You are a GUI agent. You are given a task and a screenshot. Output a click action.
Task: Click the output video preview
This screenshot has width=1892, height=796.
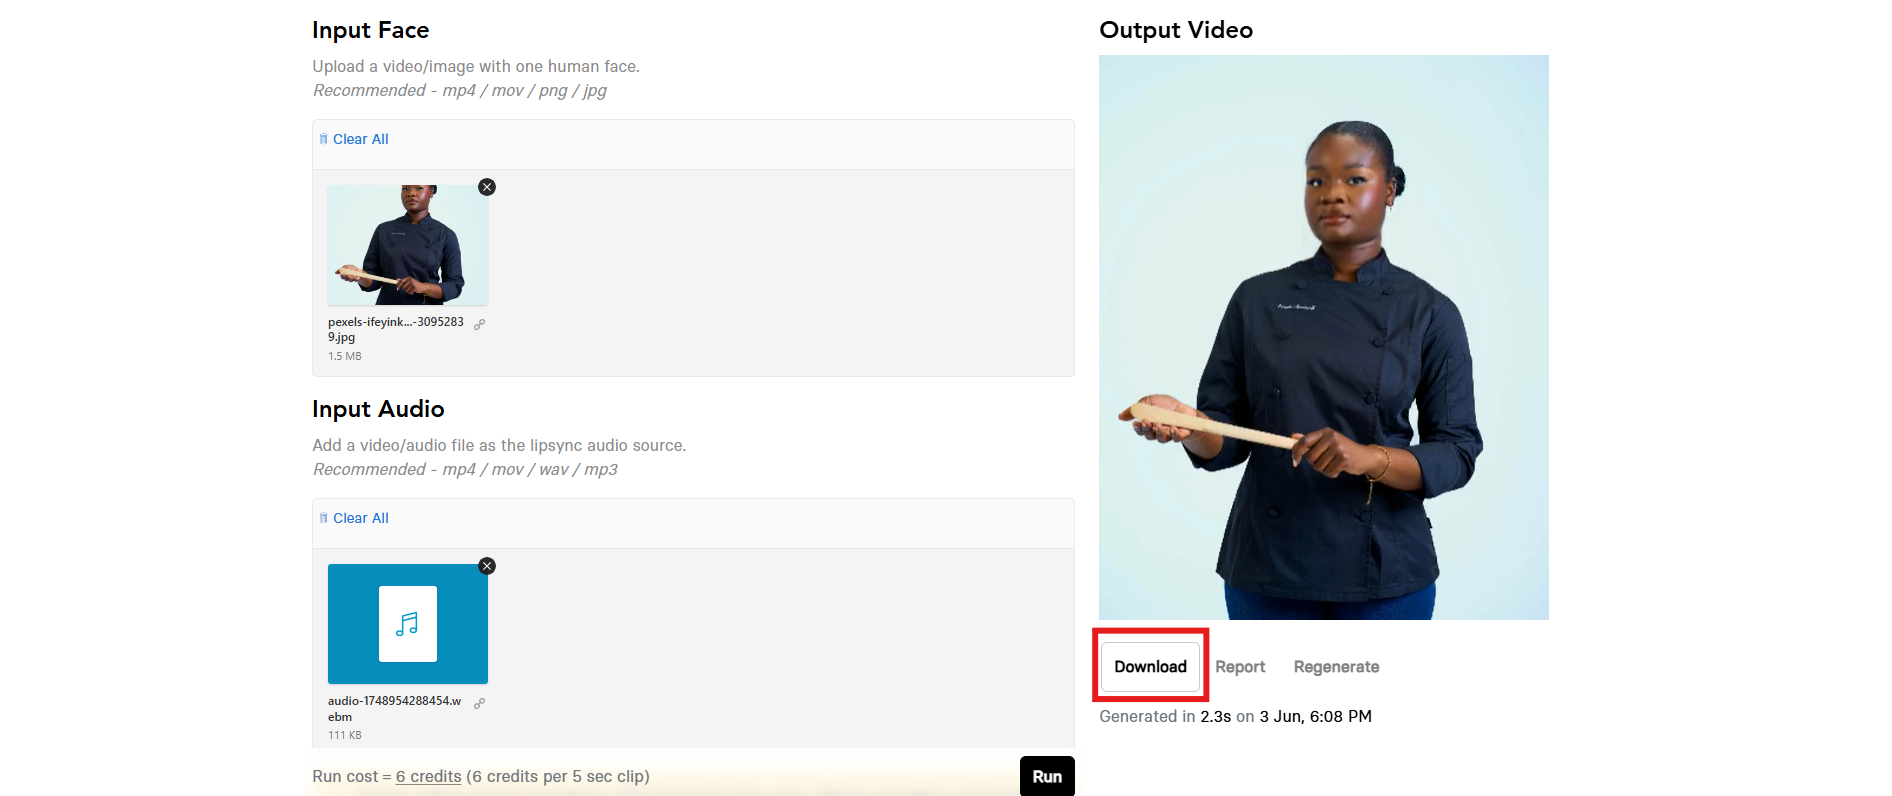1324,337
